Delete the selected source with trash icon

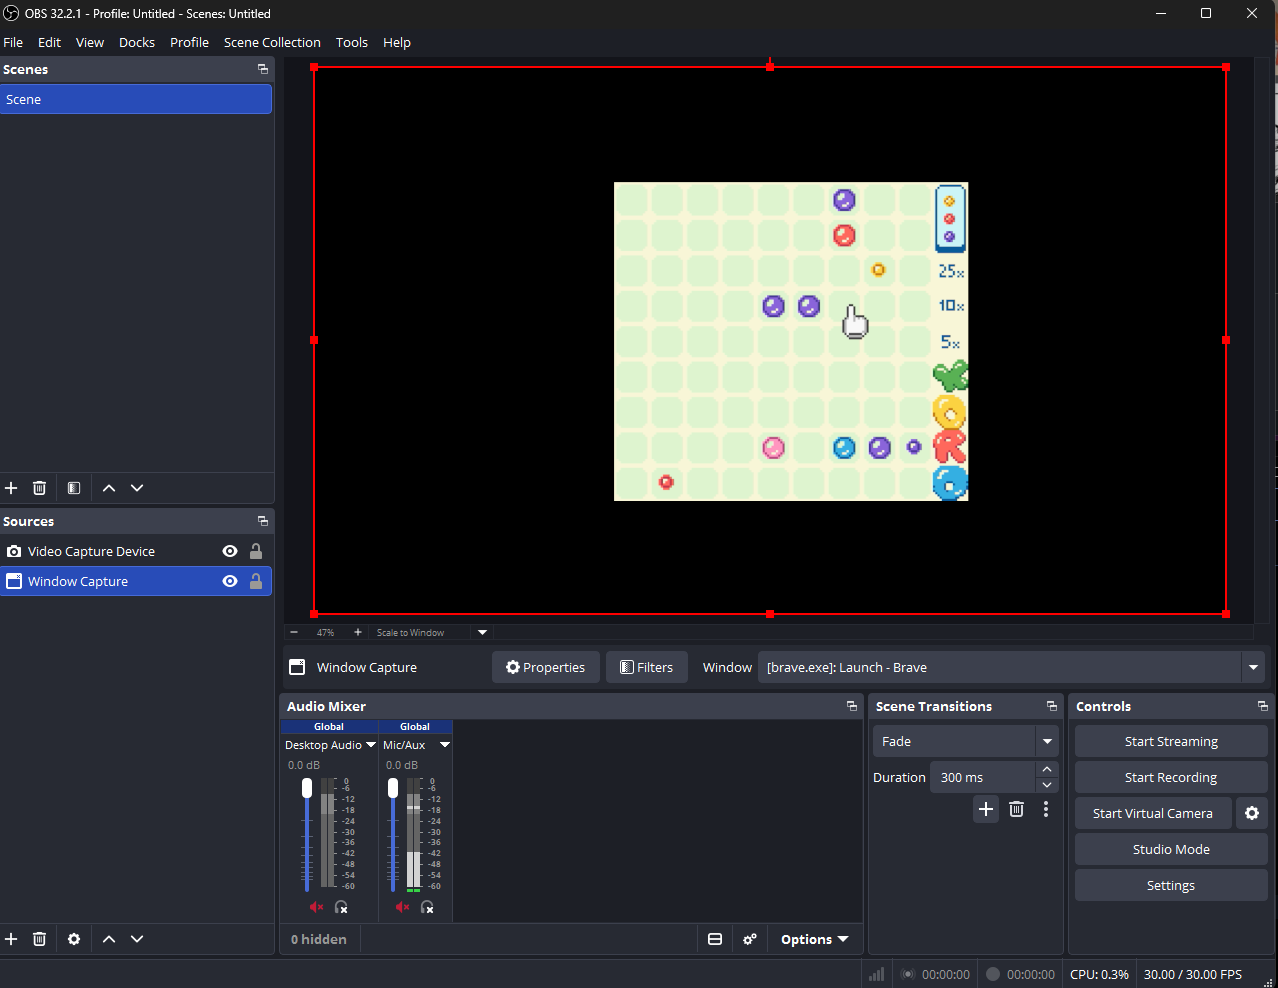39,939
